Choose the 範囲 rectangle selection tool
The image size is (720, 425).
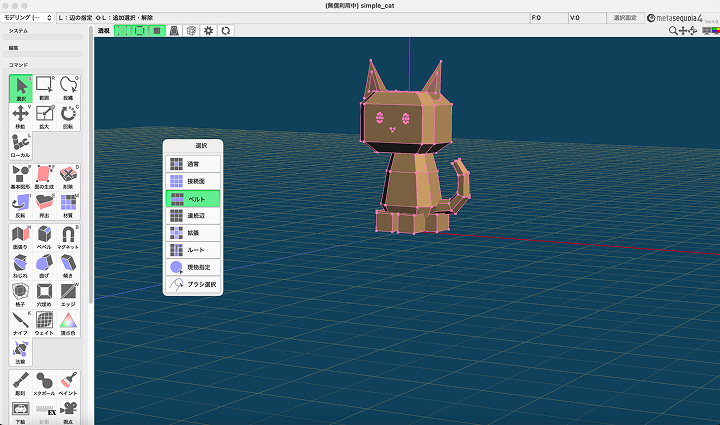[44, 89]
